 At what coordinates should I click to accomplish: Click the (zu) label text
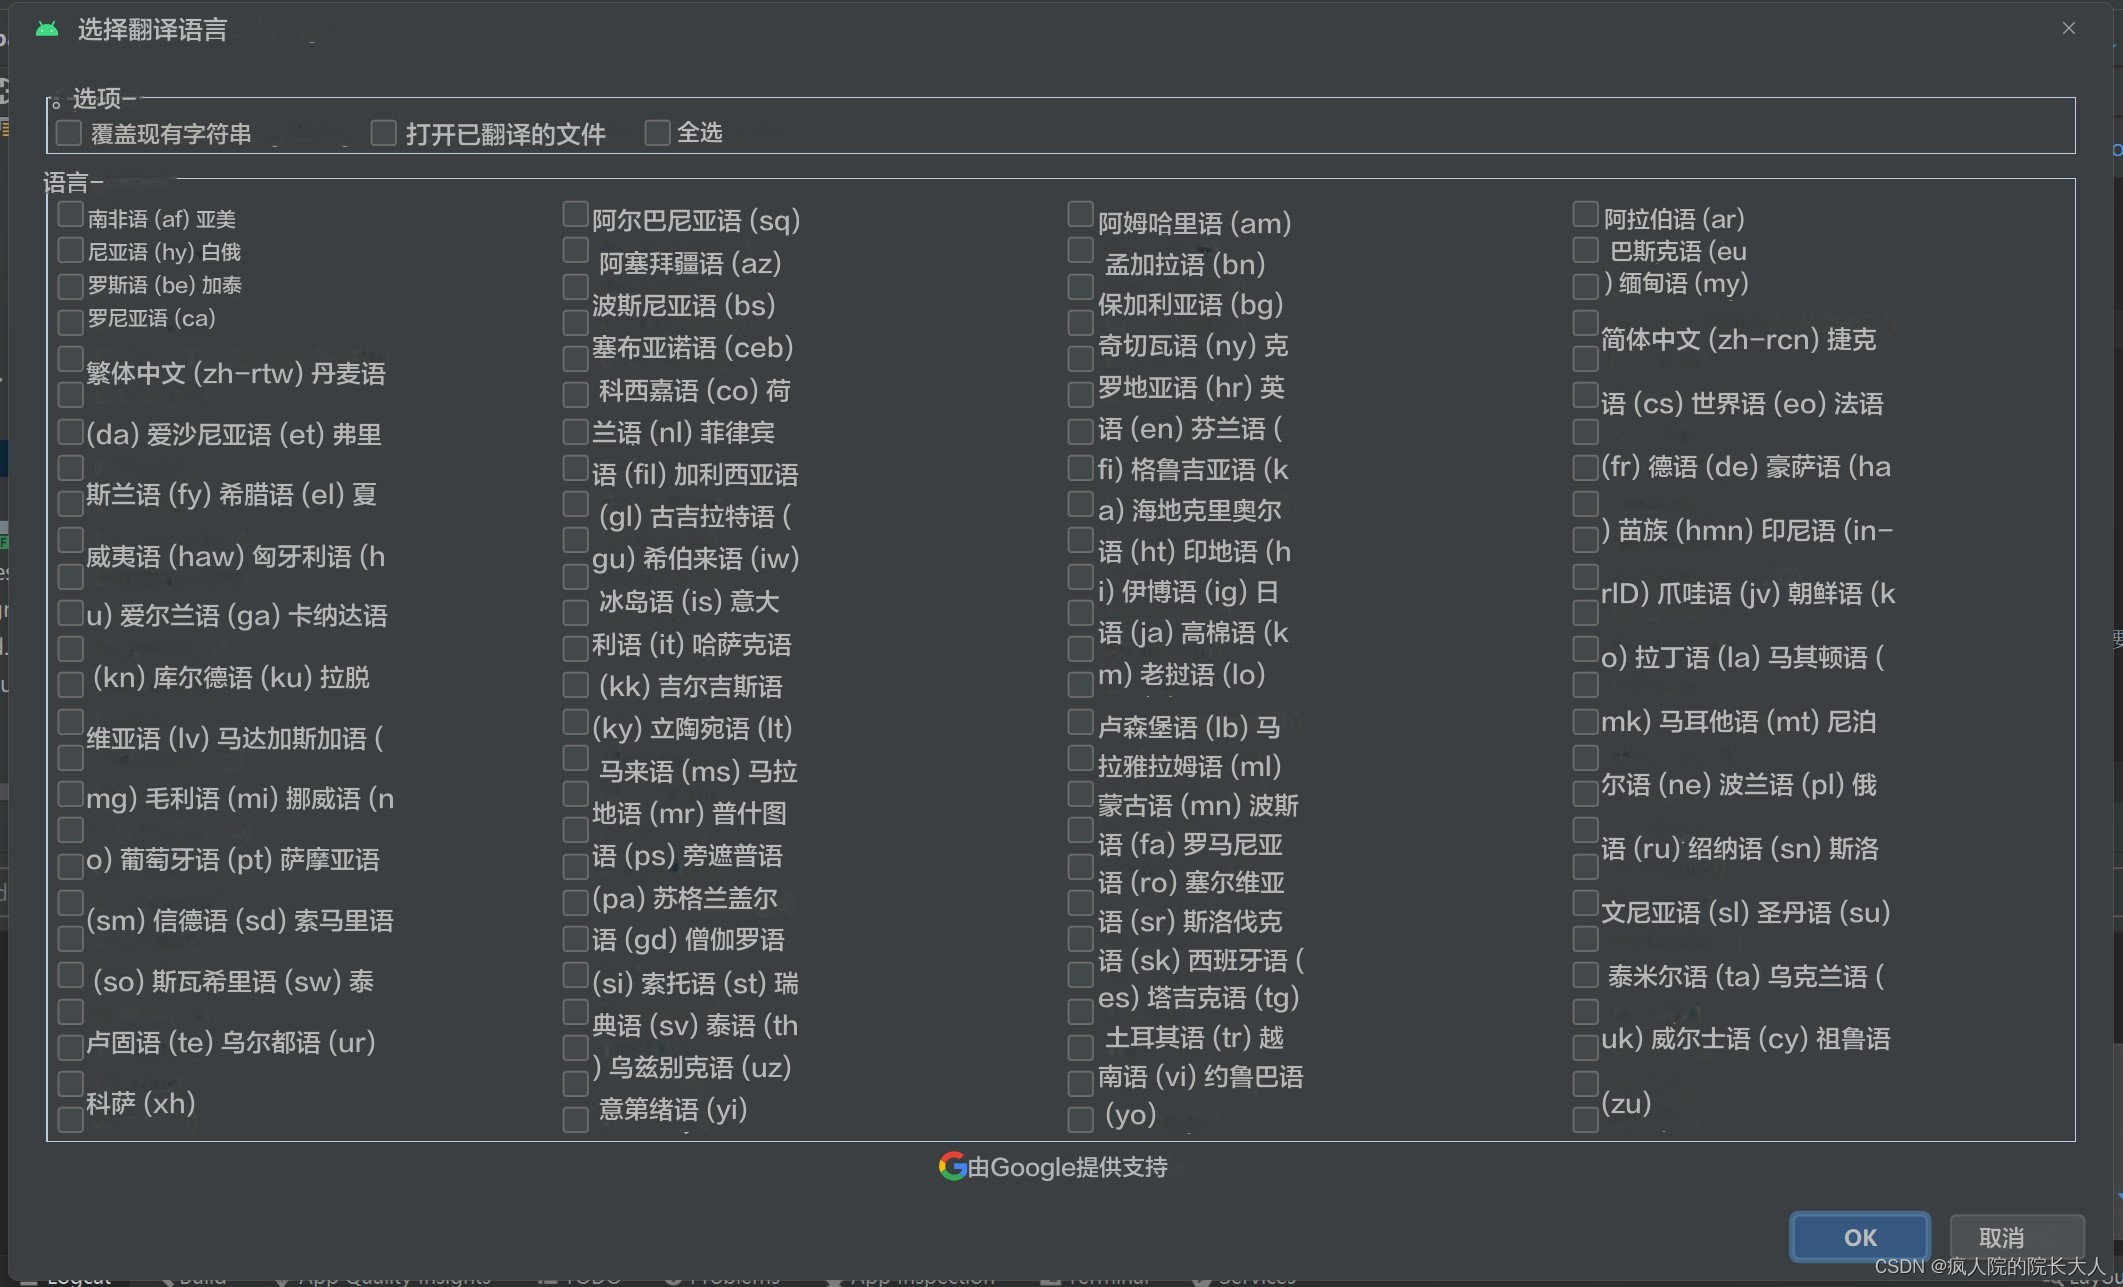pyautogui.click(x=1626, y=1103)
